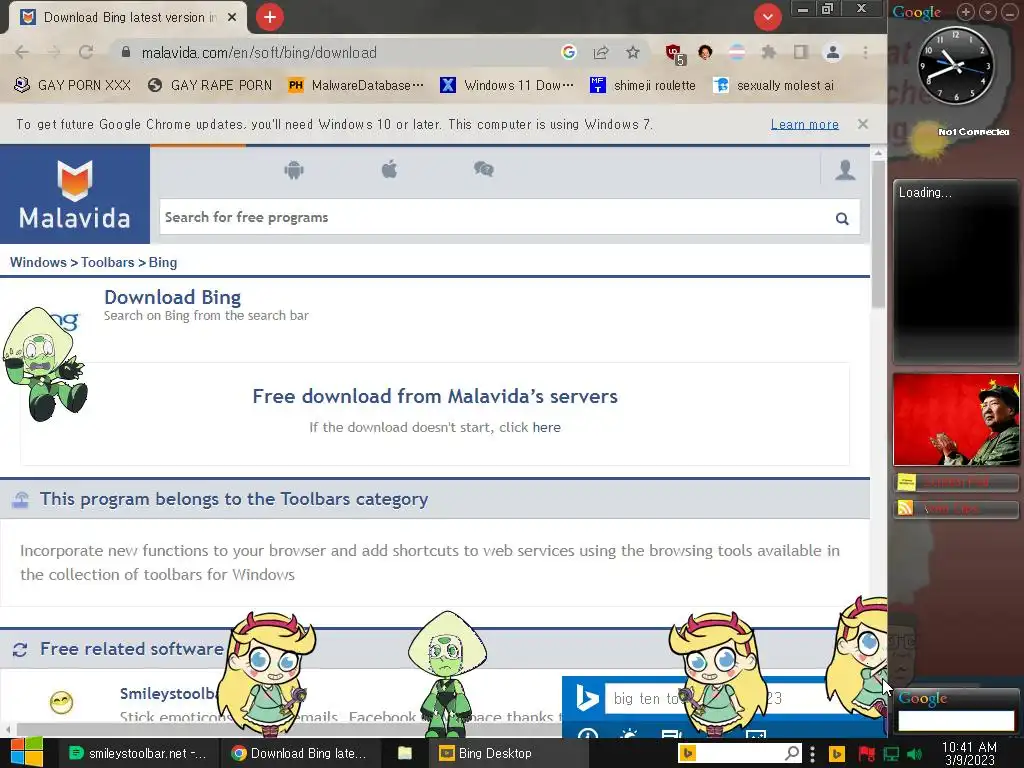Open the MalwareDatabase bookmark
1024x768 pixels.
356,85
